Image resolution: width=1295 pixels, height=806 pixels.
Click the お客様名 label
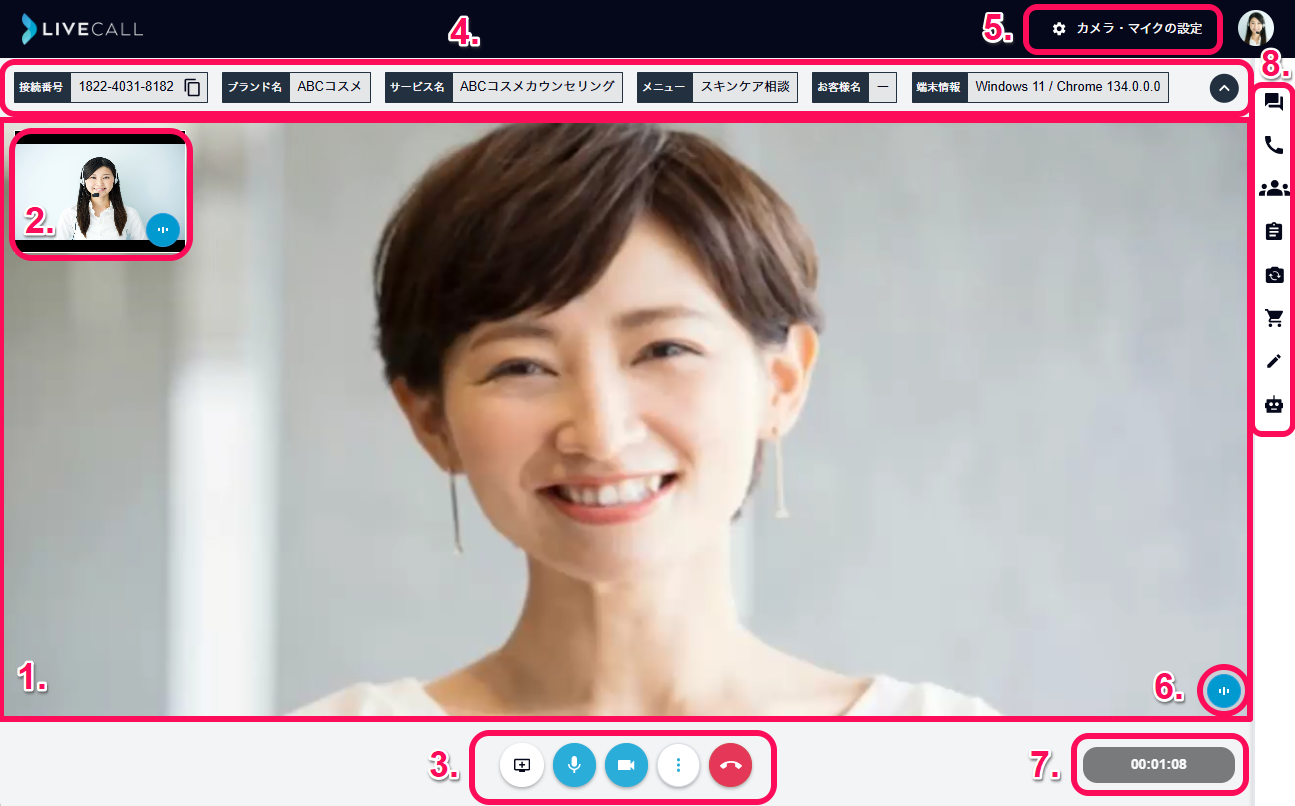click(x=839, y=87)
